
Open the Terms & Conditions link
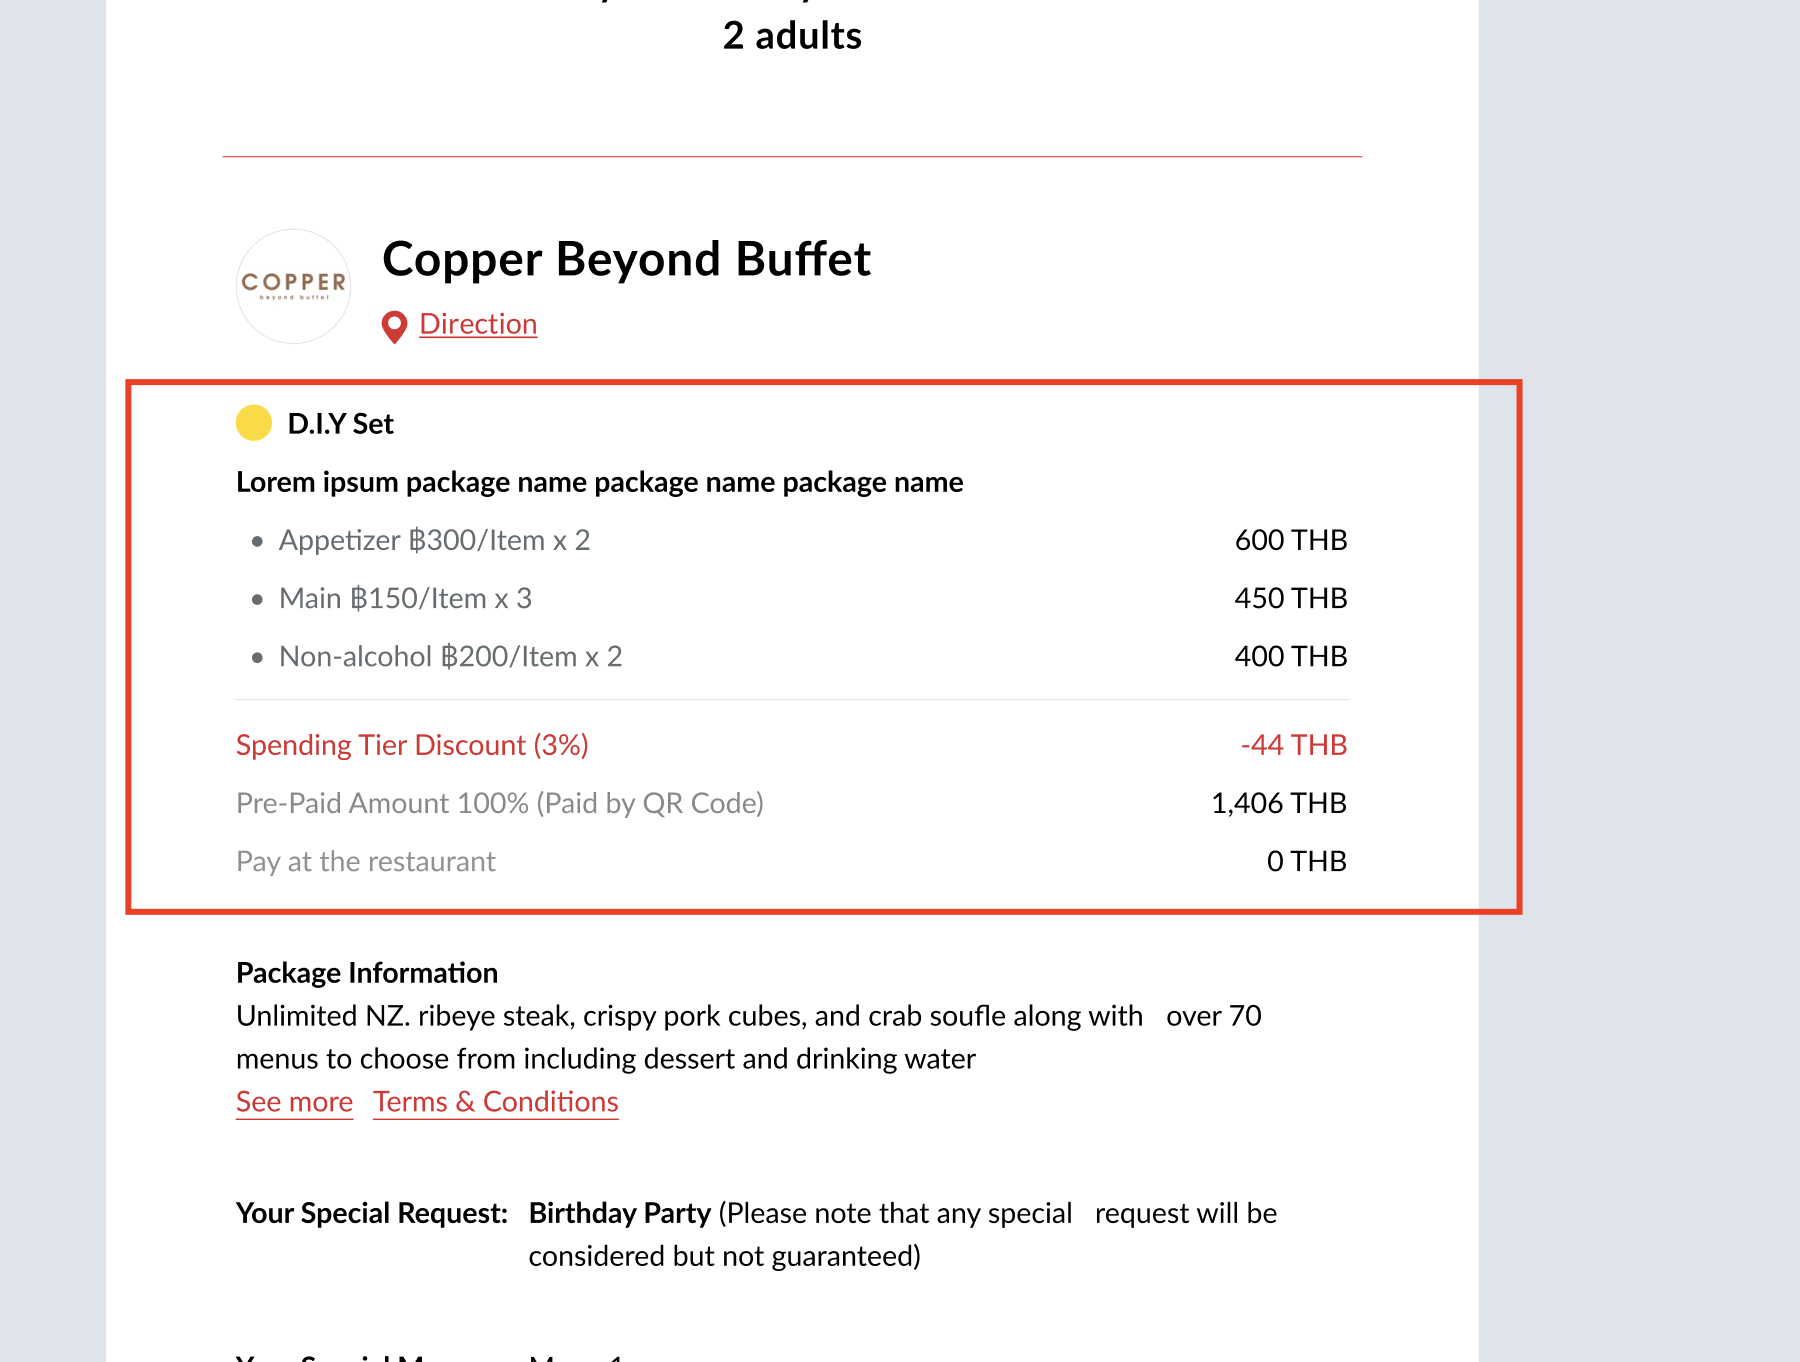point(496,1102)
